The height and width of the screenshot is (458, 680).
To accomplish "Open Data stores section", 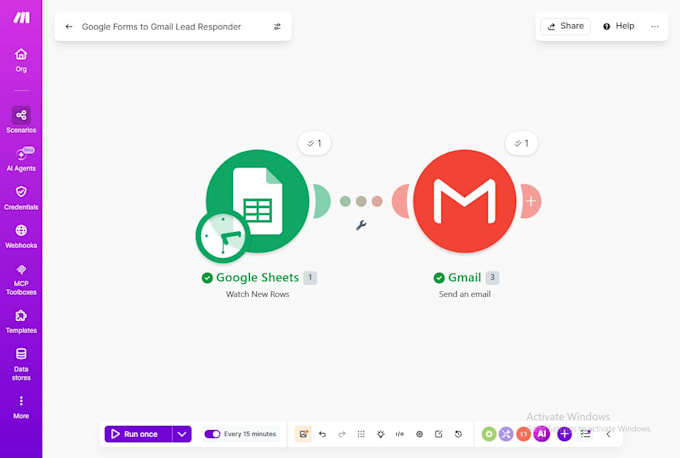I will click(x=21, y=364).
